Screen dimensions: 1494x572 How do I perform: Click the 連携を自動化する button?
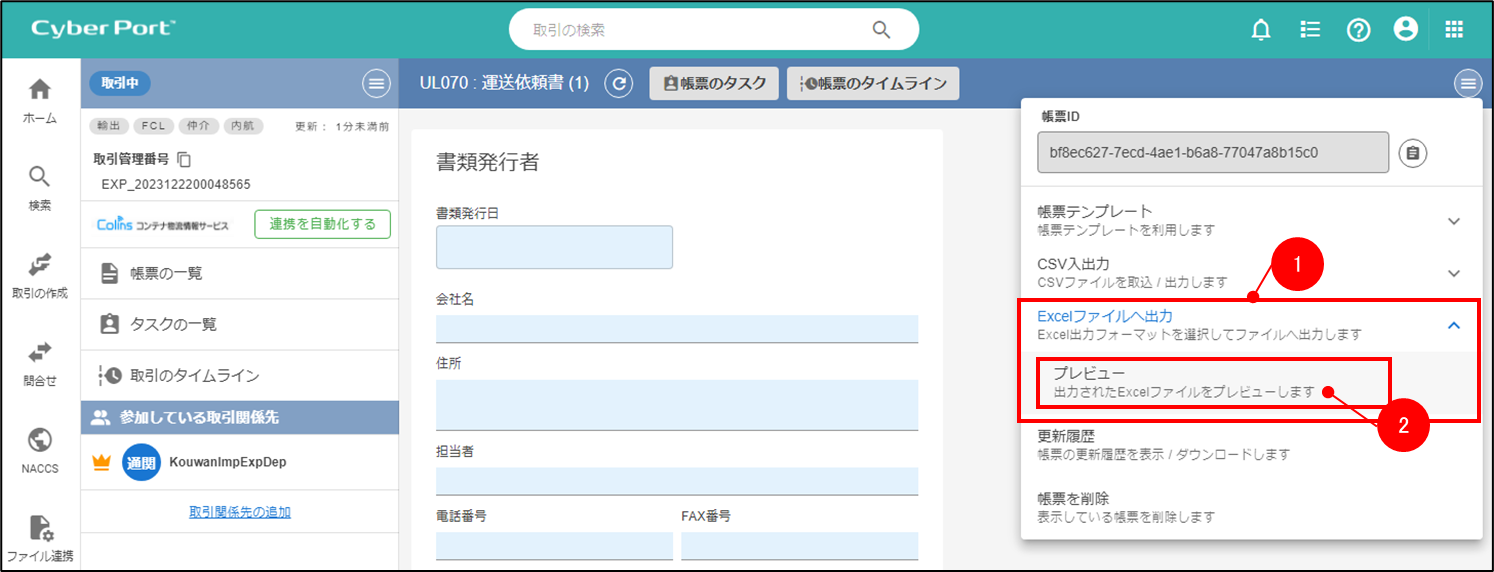[x=322, y=224]
